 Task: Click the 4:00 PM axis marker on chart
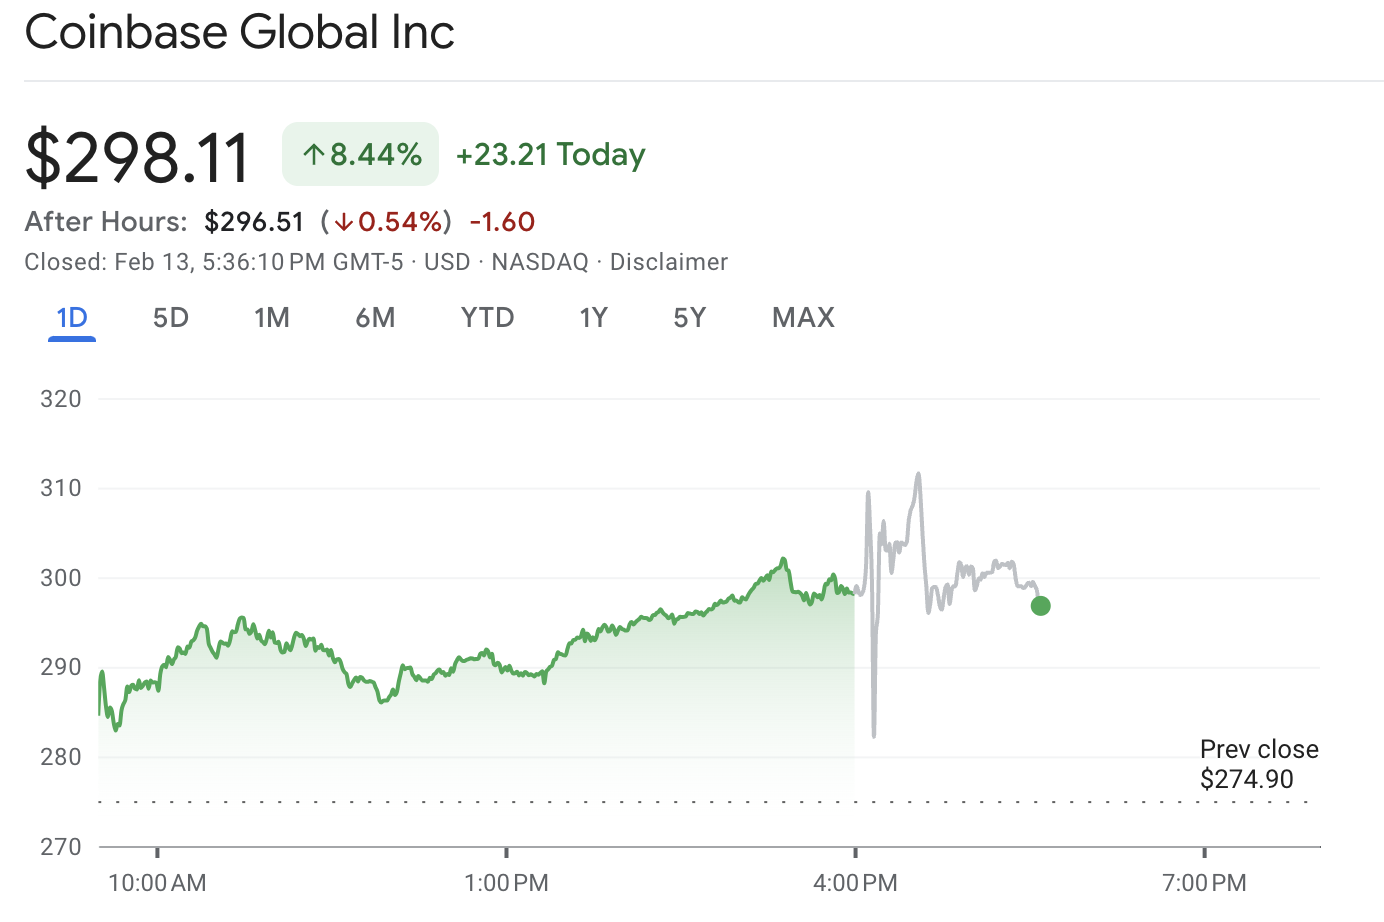[855, 883]
